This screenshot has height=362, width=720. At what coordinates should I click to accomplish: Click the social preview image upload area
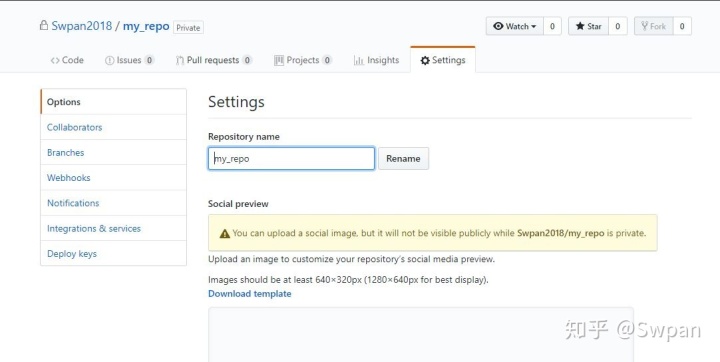(x=421, y=334)
